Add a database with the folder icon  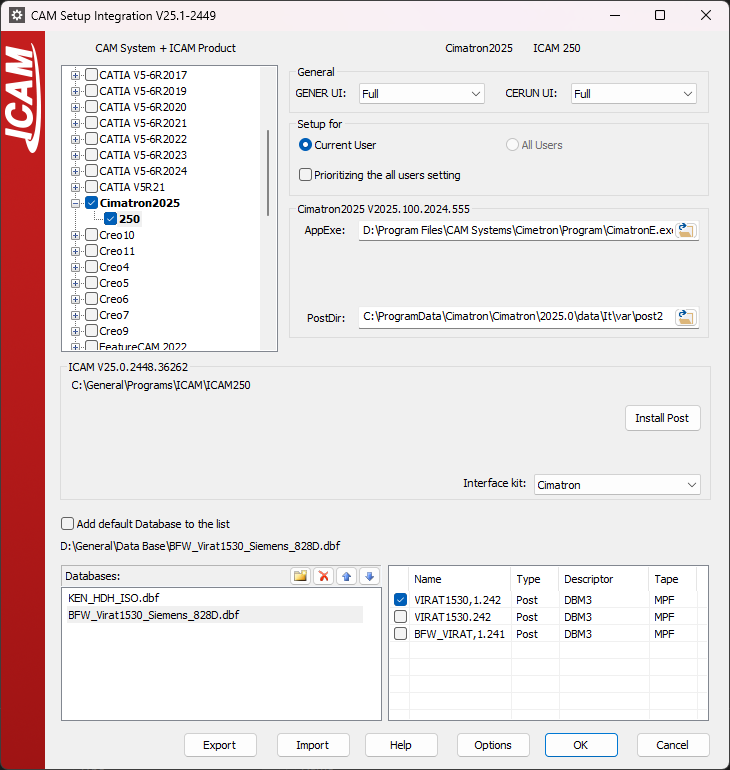[300, 576]
